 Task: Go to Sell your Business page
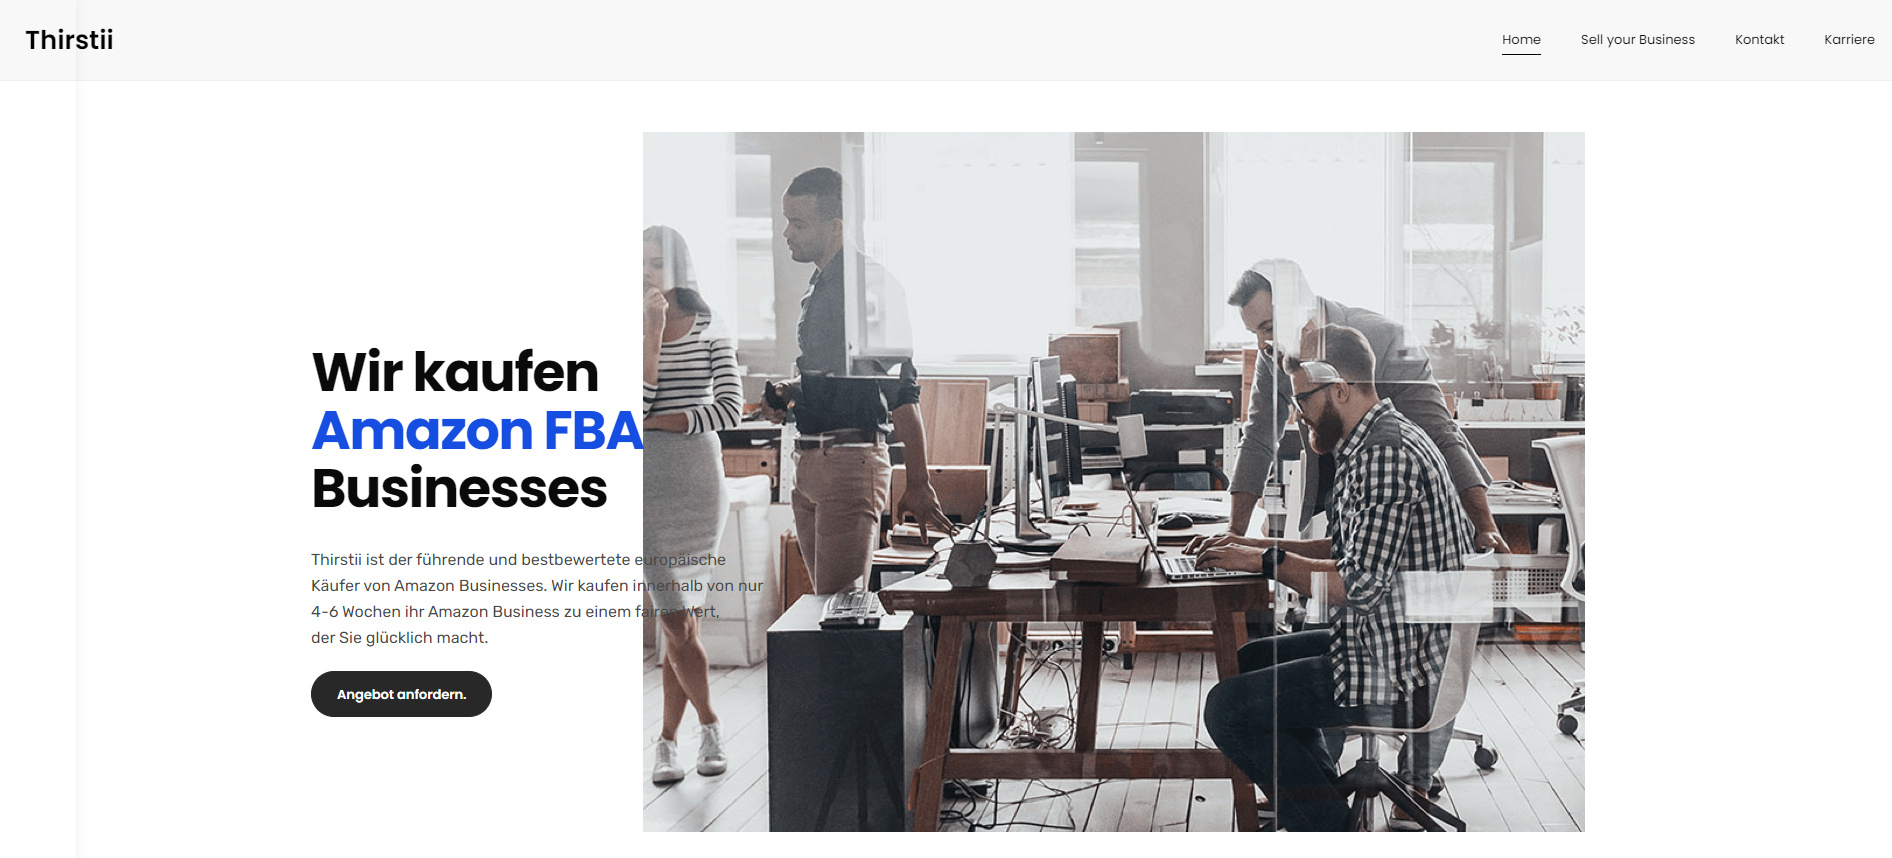(x=1637, y=40)
